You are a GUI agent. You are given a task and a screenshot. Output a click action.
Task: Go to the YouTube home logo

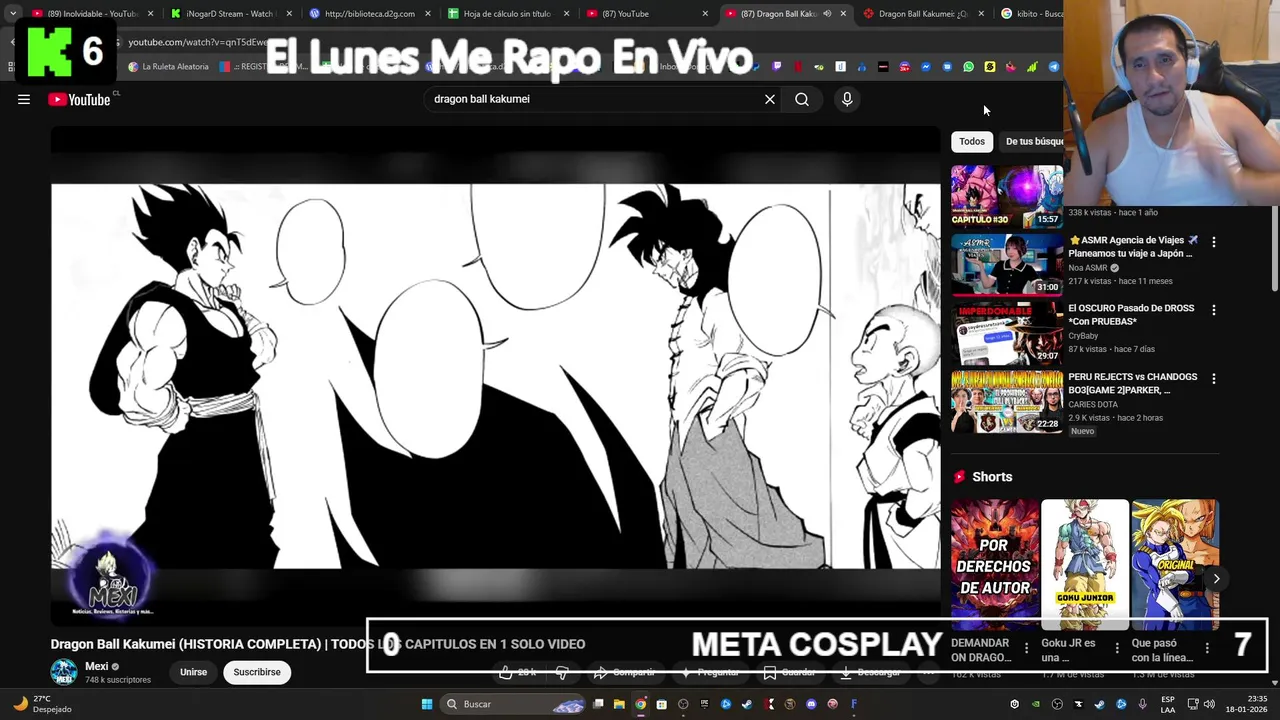point(79,99)
